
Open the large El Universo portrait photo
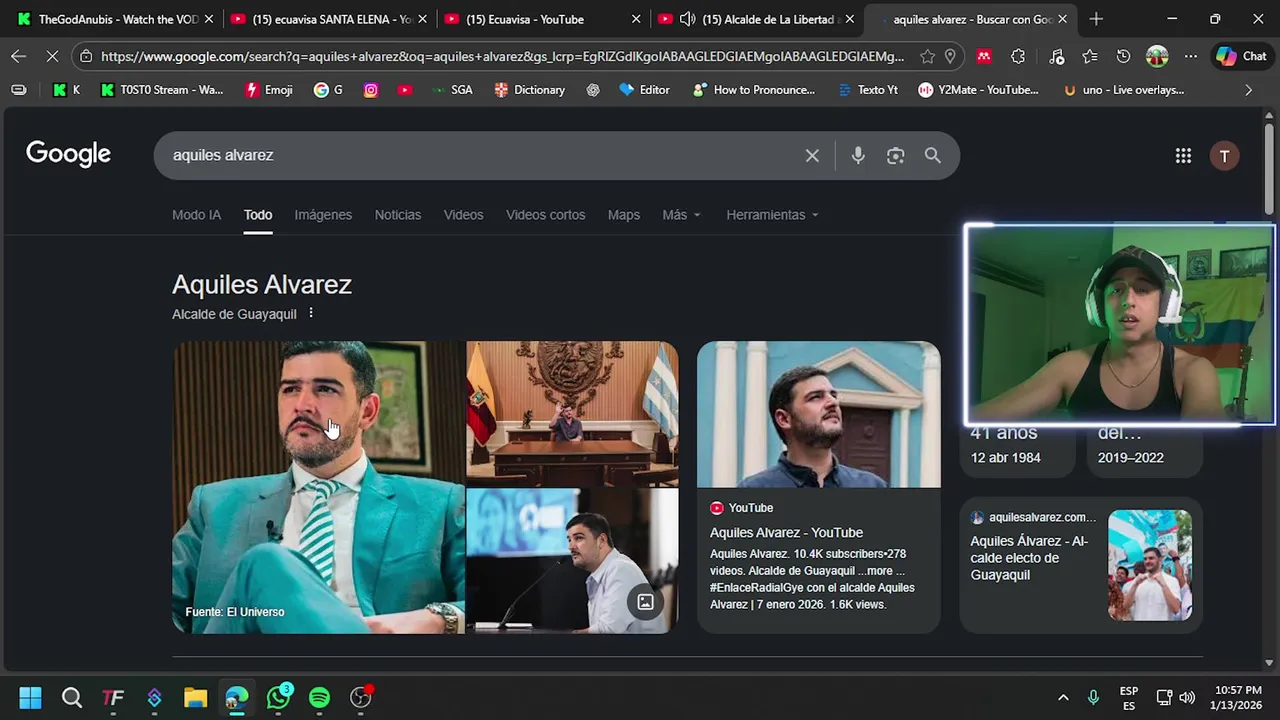click(318, 487)
